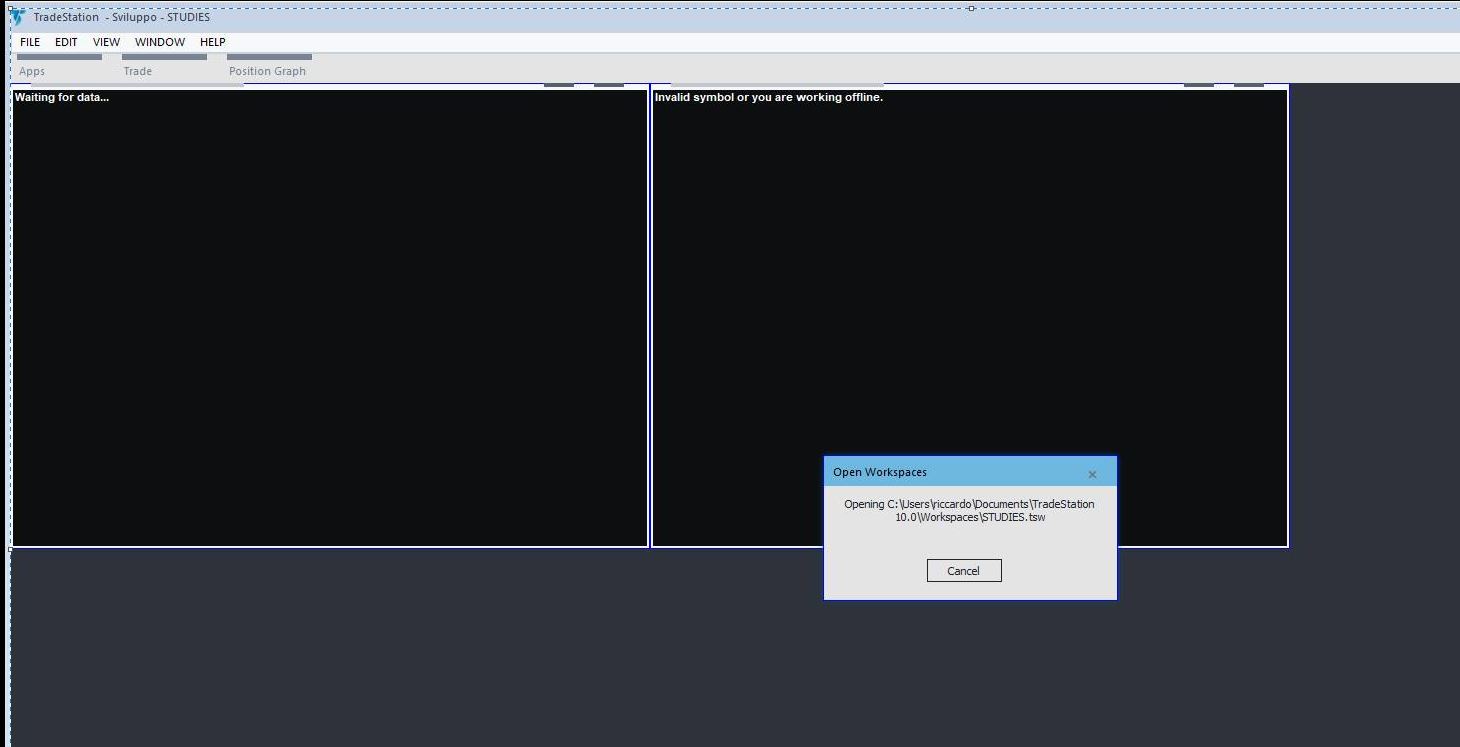Click the "Invalid symbol or you are working offline." message
The width and height of the screenshot is (1460, 747).
point(769,97)
